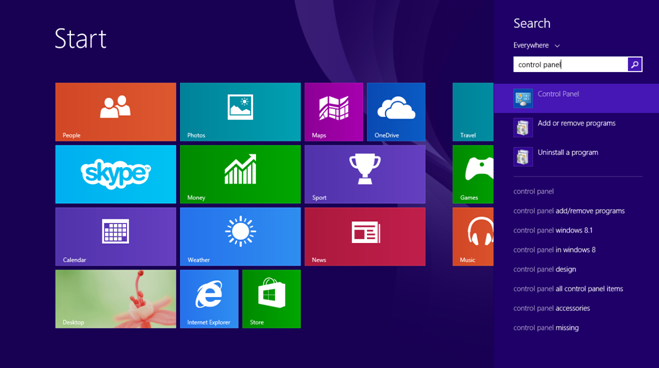Launch the Money tile
The width and height of the screenshot is (659, 368).
240,174
